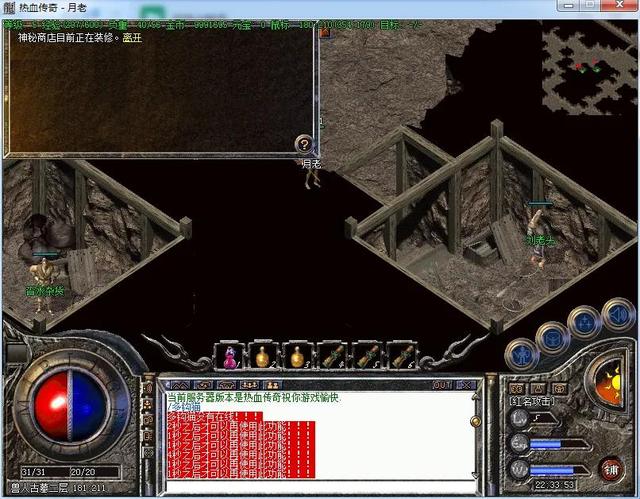
Task: Click the third chat toolbar icon
Action: (226, 385)
